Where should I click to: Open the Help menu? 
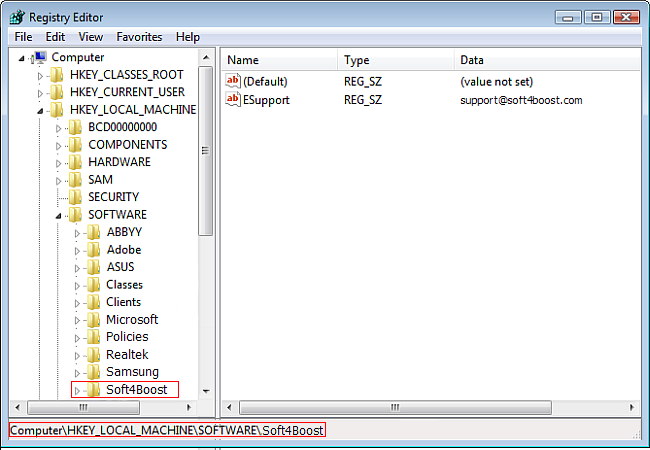coord(188,37)
